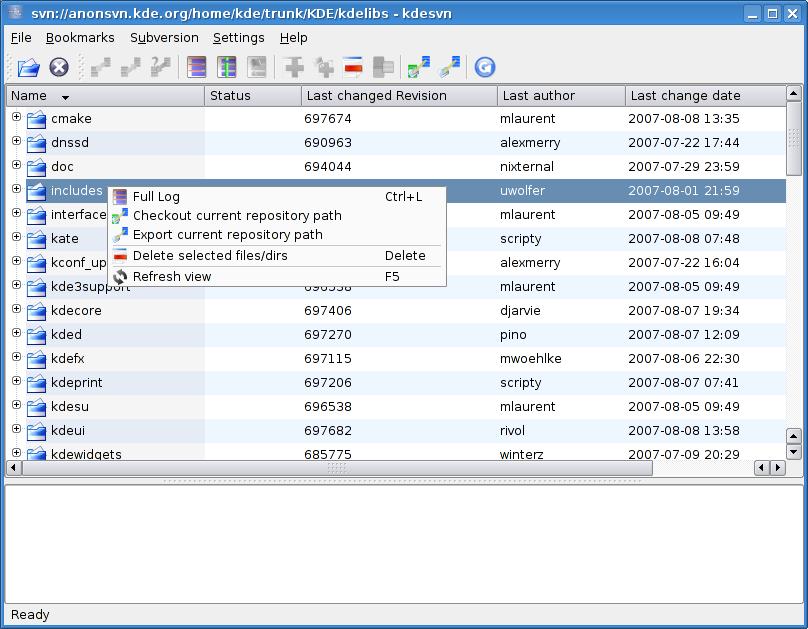Expand the kconf_update tree node
Viewport: 808px width, 629px height.
pyautogui.click(x=16, y=261)
